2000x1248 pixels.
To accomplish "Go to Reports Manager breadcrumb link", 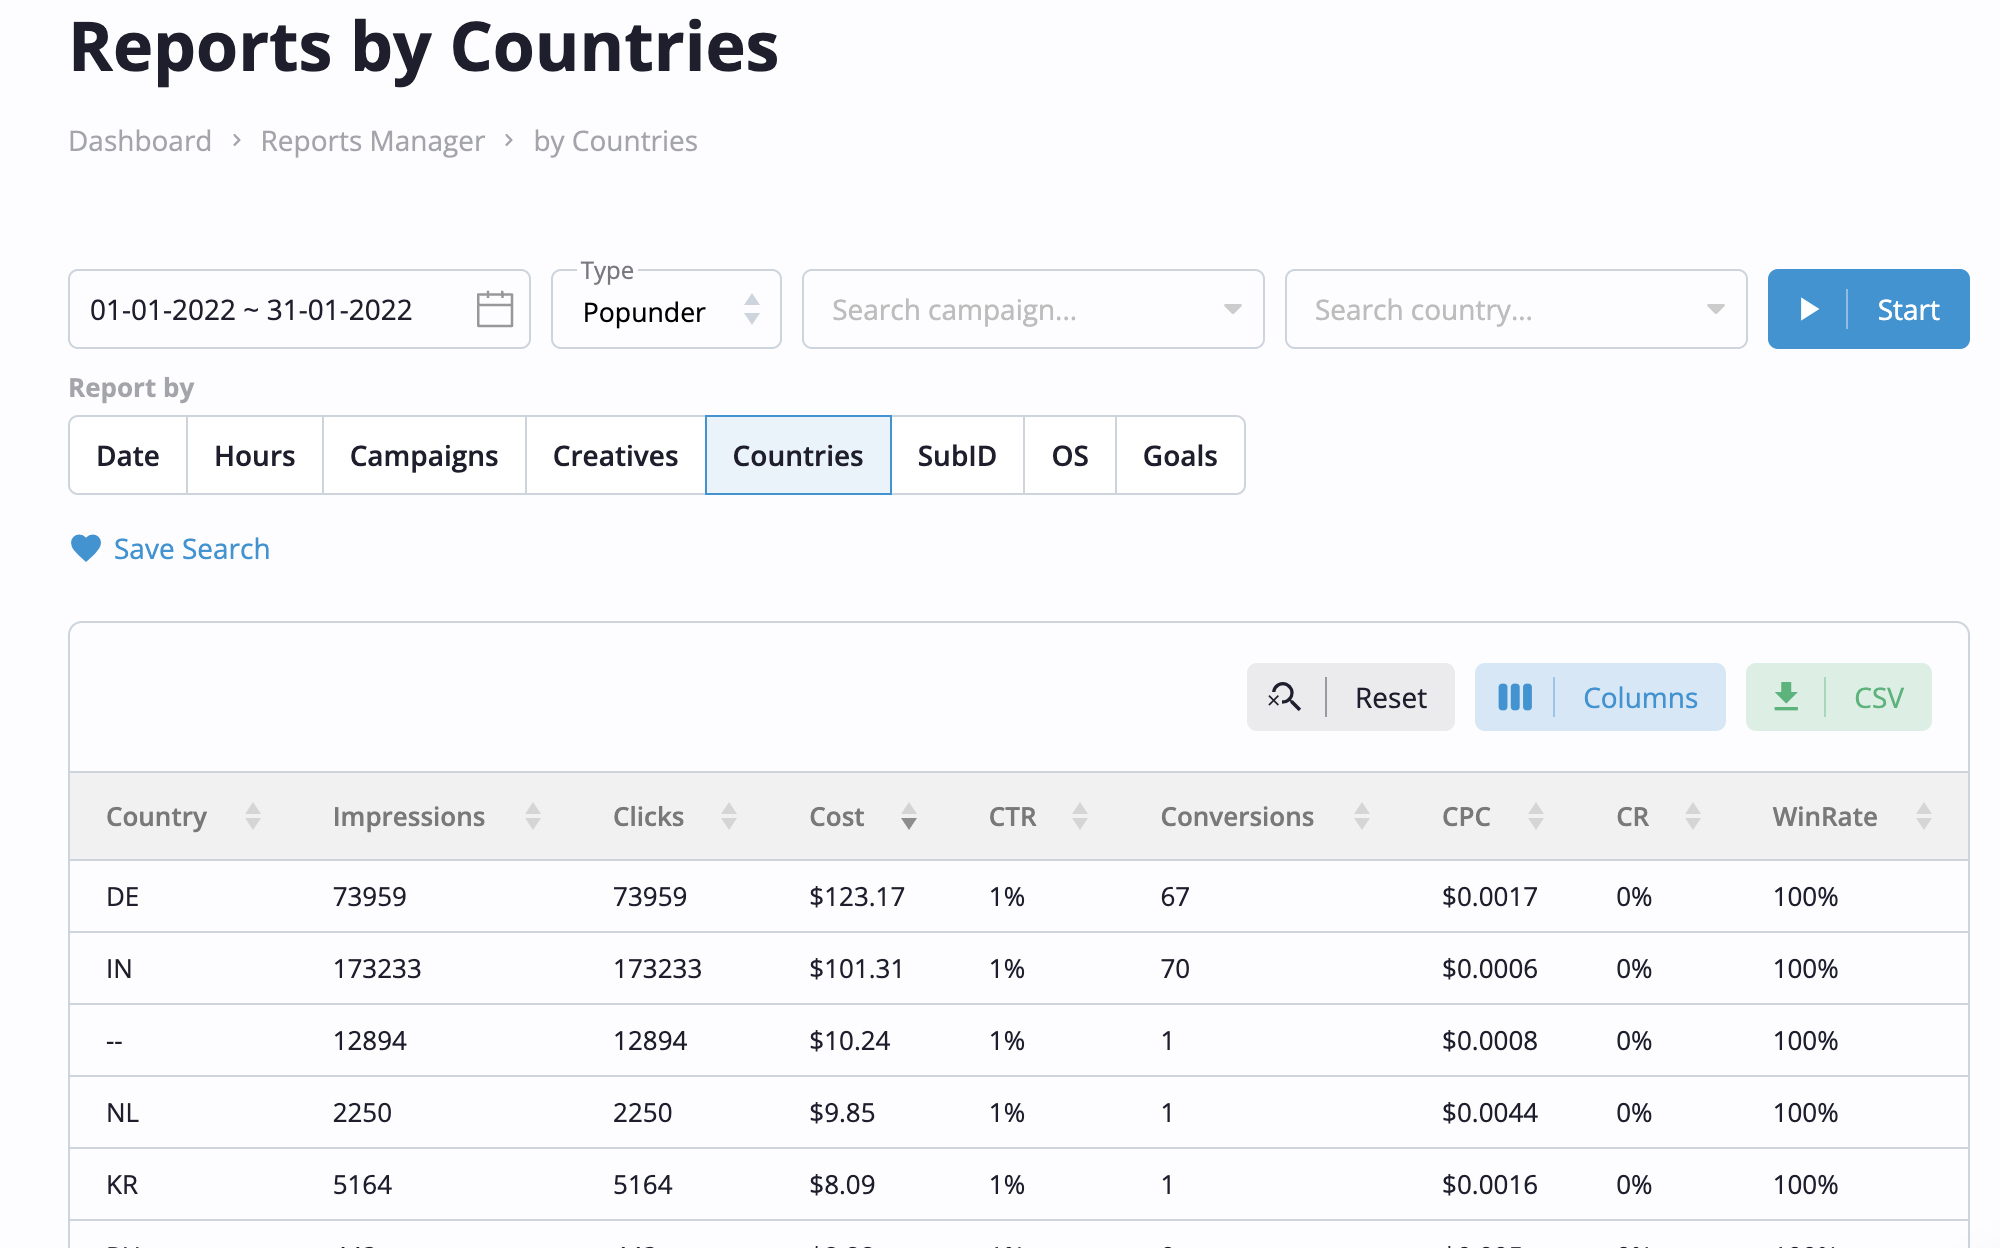I will coord(373,141).
